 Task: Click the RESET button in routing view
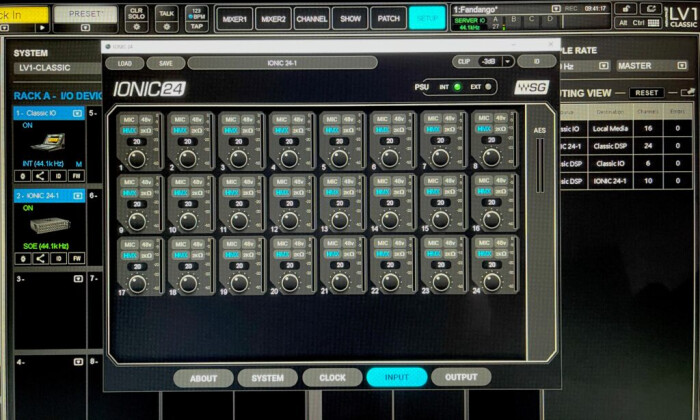(x=646, y=93)
